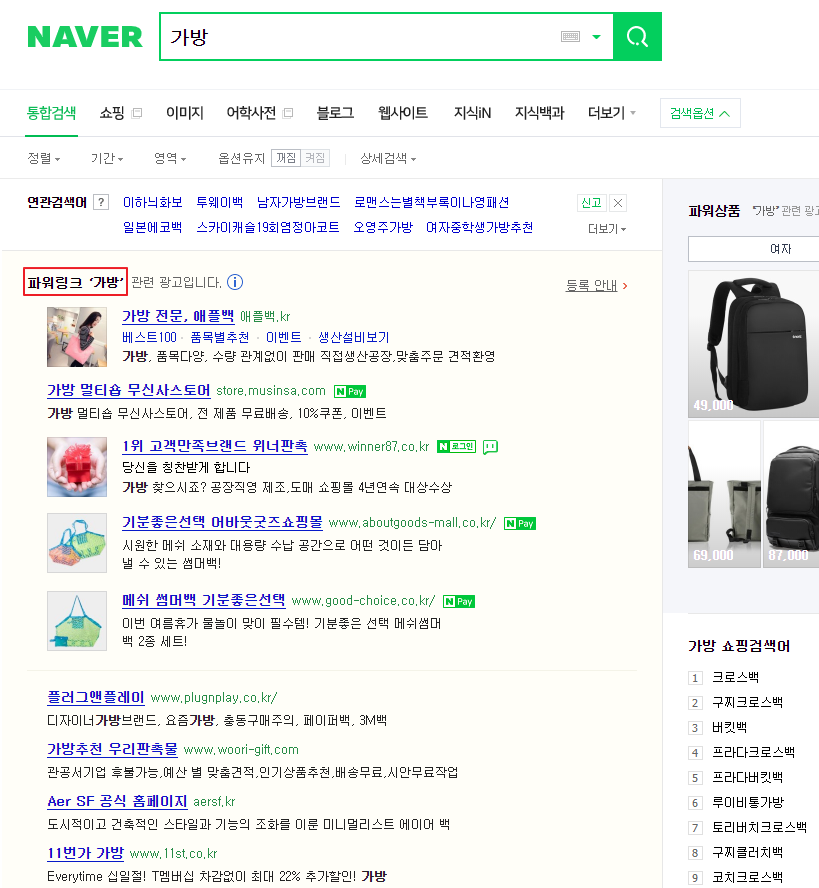The width and height of the screenshot is (819, 888).
Task: Open the new-window icon beside 어학사전 tab
Action: click(288, 113)
